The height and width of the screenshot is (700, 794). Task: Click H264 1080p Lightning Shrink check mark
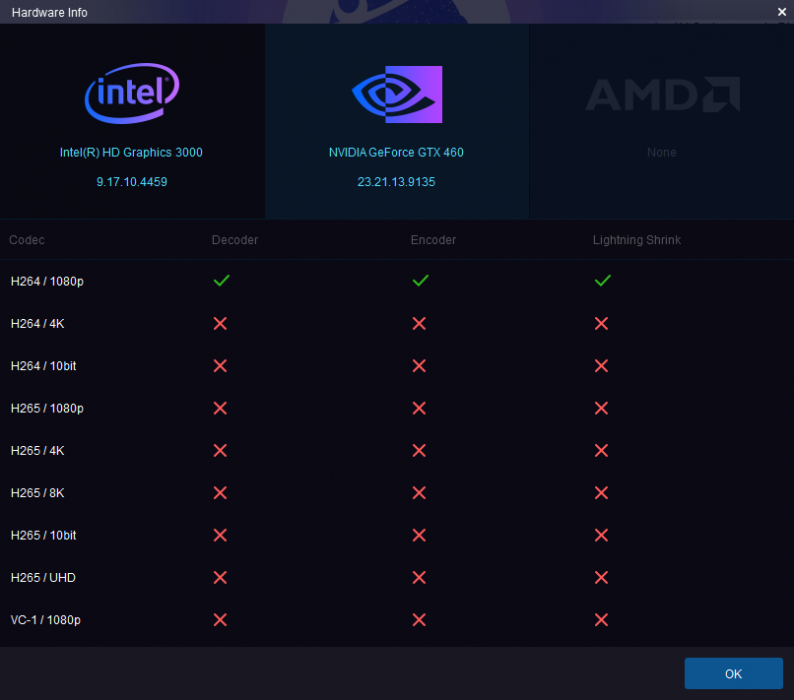tap(602, 281)
